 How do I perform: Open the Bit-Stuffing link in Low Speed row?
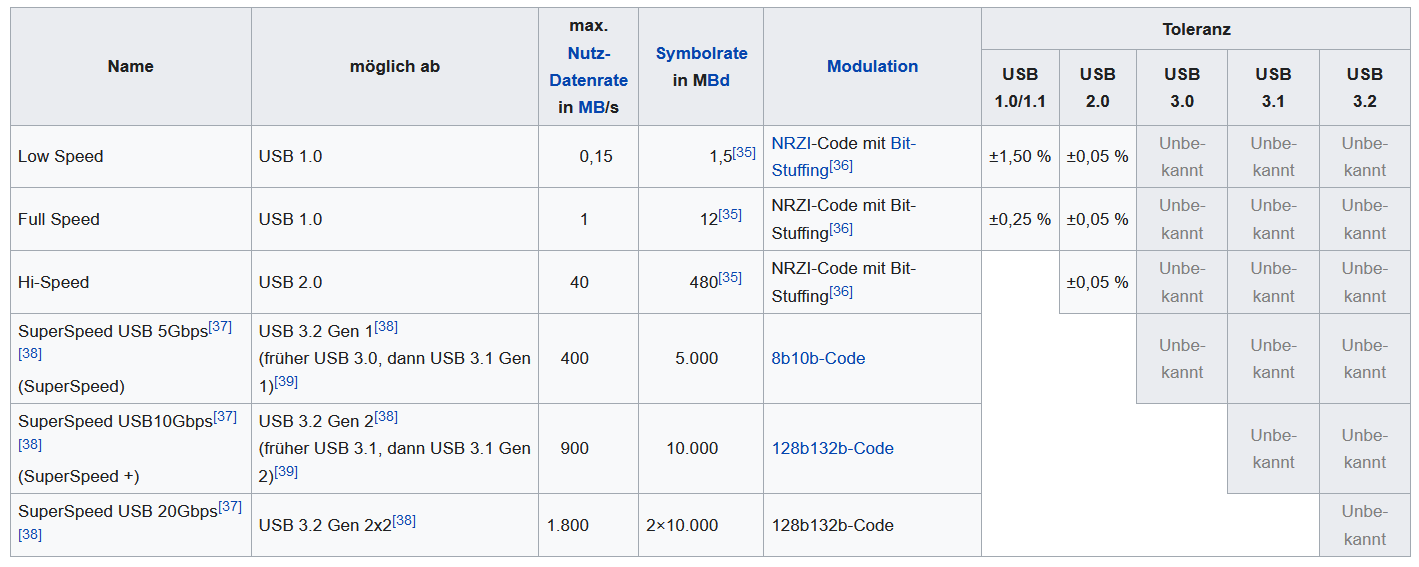coord(843,156)
